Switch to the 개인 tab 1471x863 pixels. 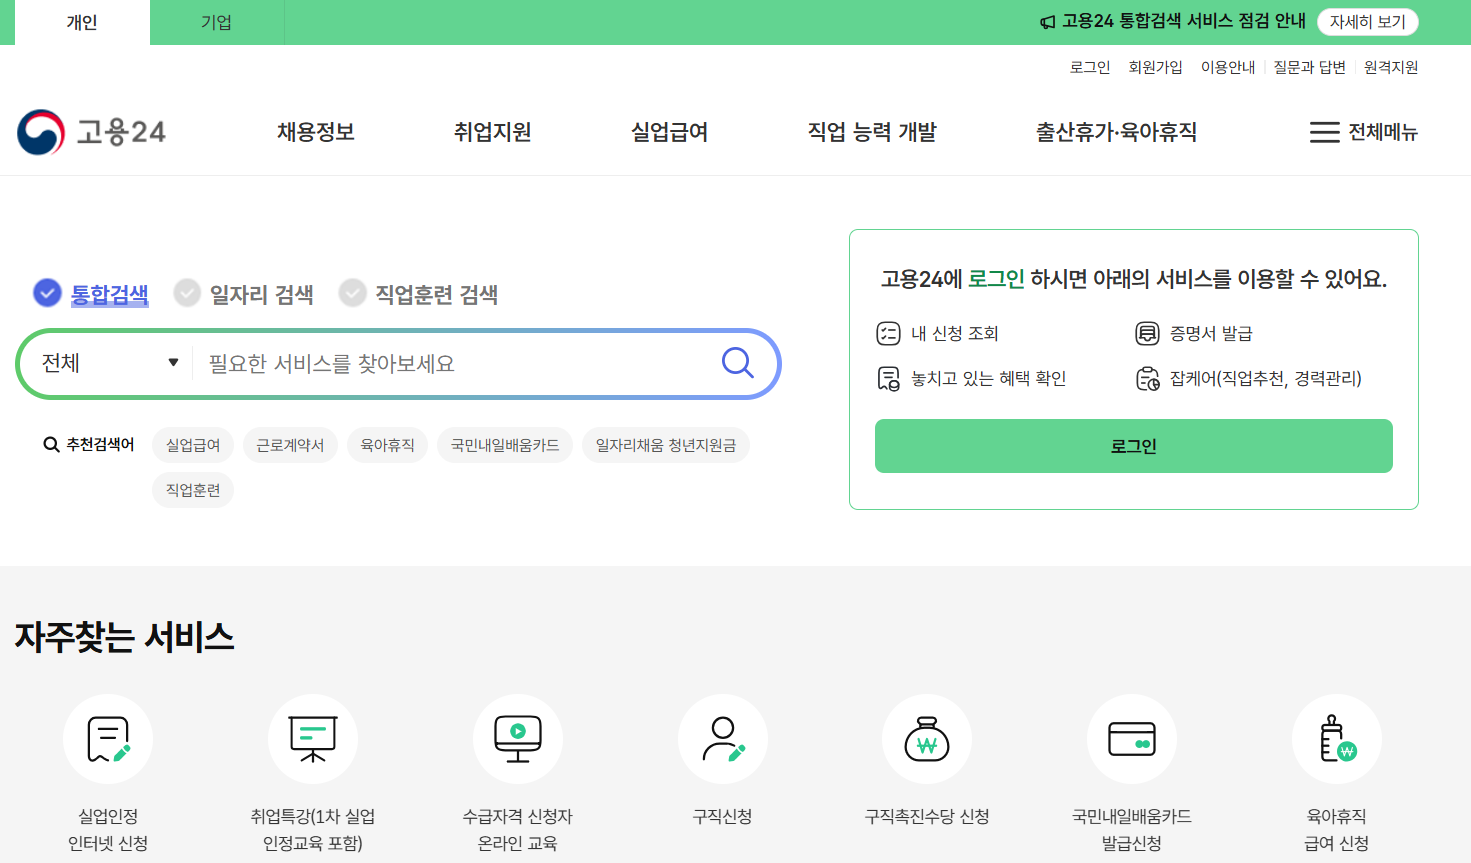(82, 22)
